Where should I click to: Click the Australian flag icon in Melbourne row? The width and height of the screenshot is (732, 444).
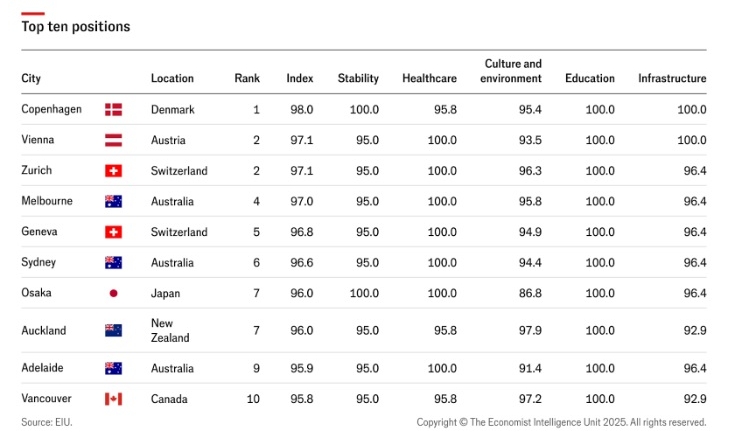pos(113,201)
